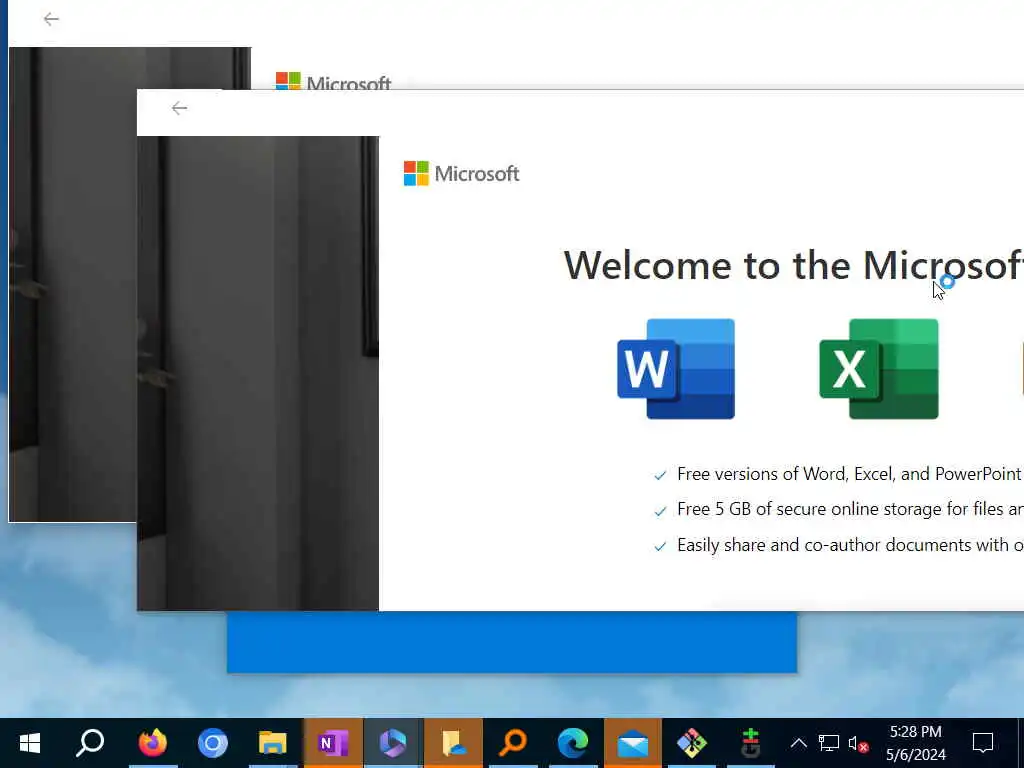Open the Windows Start menu

coord(30,743)
